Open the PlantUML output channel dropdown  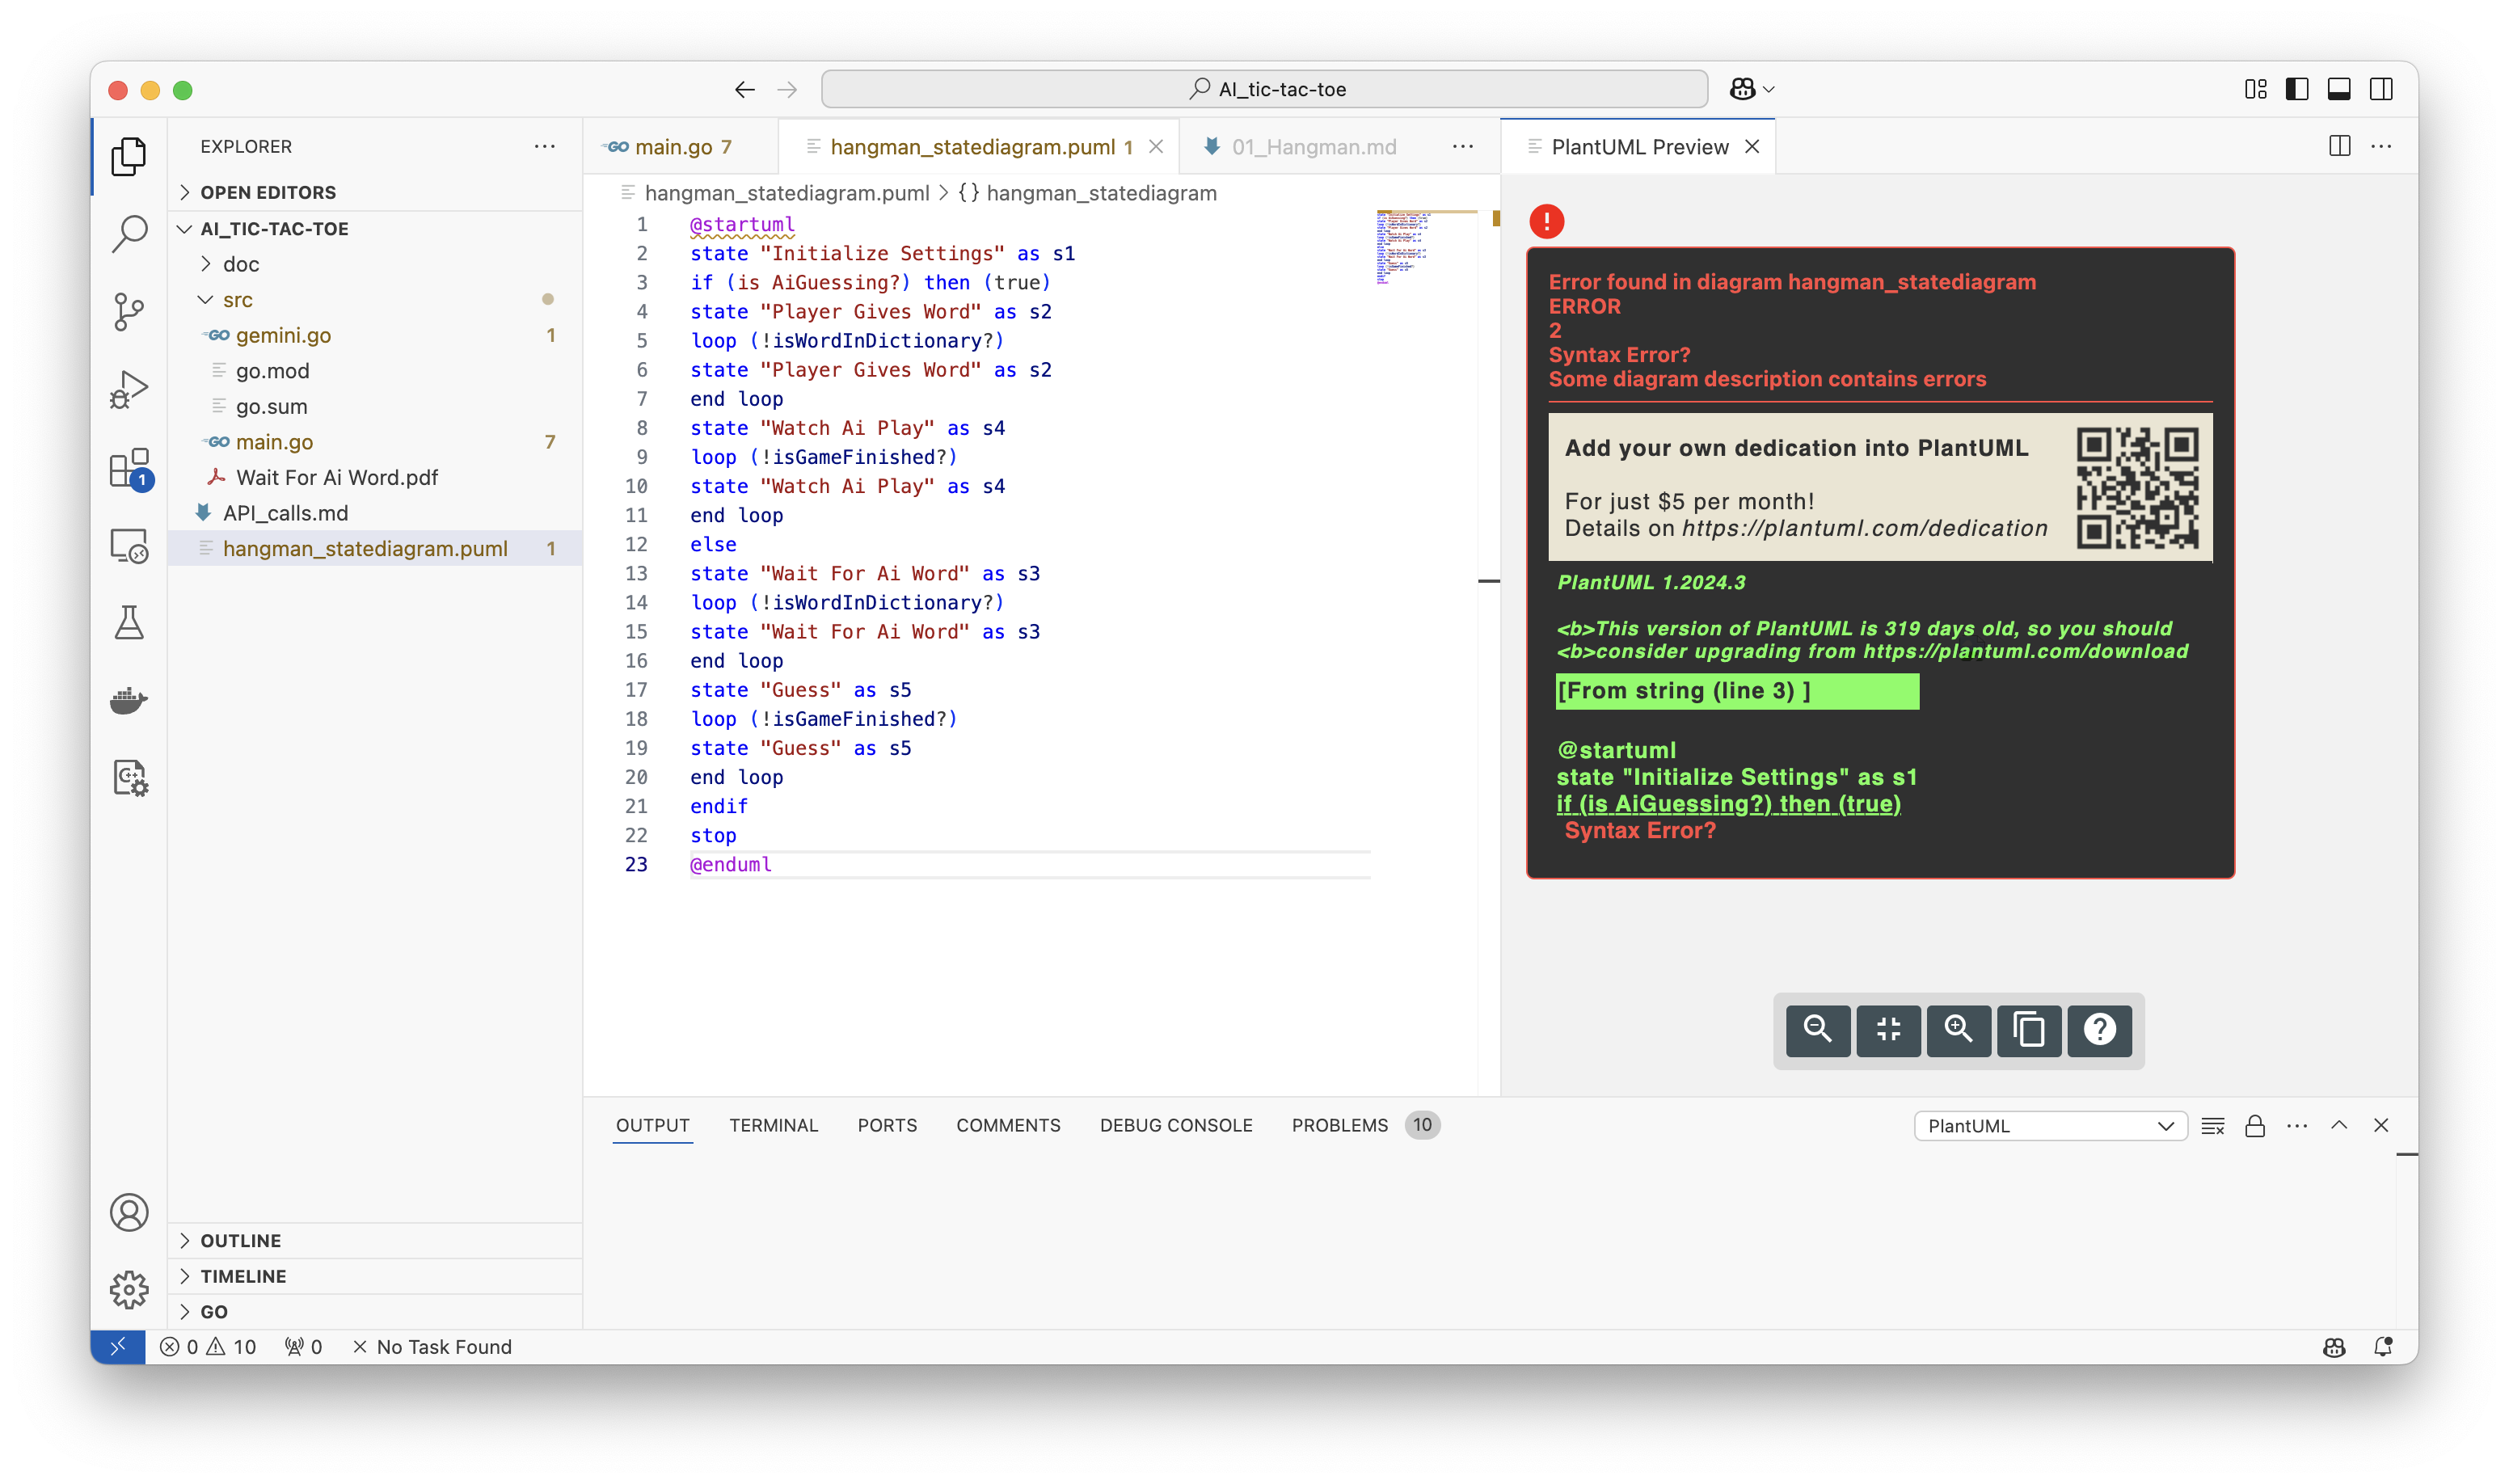[x=2048, y=1125]
